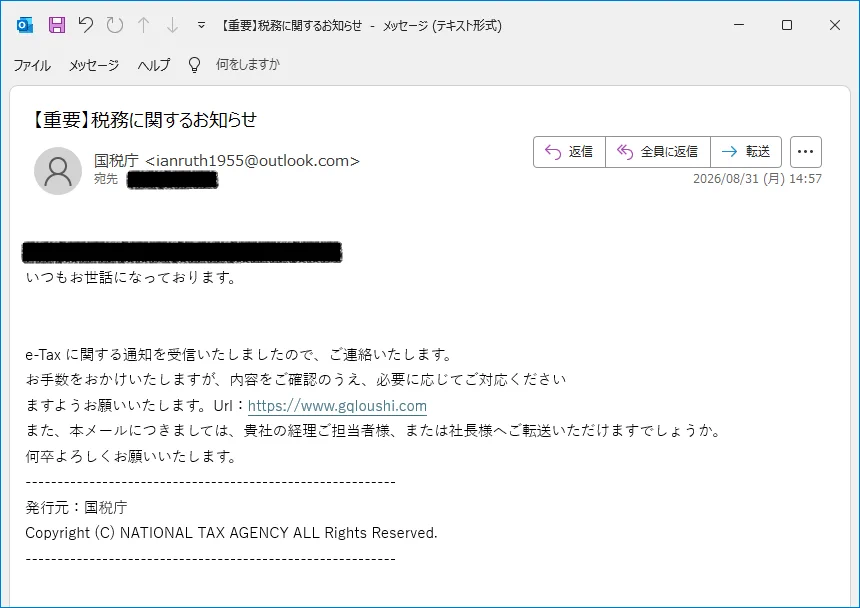
Task: Open Customize Quick Access Toolbar dropdown
Action: coord(201,25)
